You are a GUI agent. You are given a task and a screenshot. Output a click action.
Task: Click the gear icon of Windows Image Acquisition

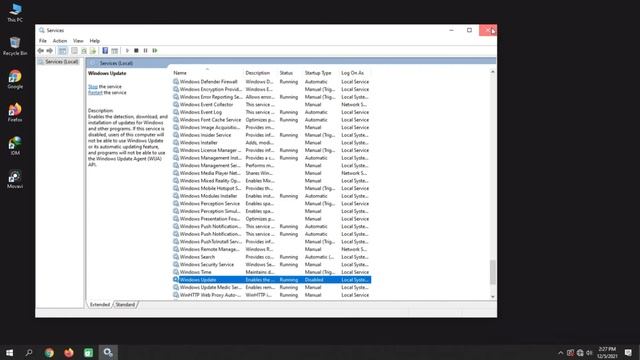pos(176,127)
